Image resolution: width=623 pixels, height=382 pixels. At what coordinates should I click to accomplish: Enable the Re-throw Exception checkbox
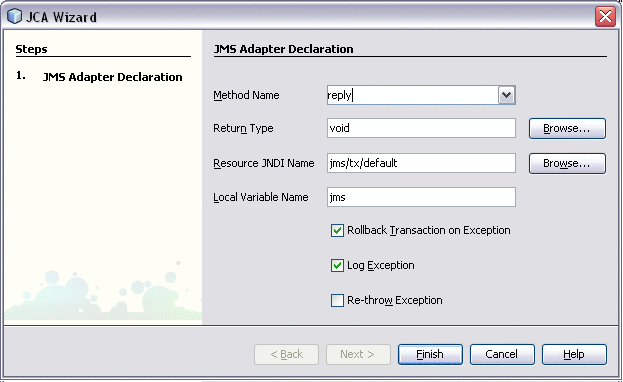(x=337, y=300)
